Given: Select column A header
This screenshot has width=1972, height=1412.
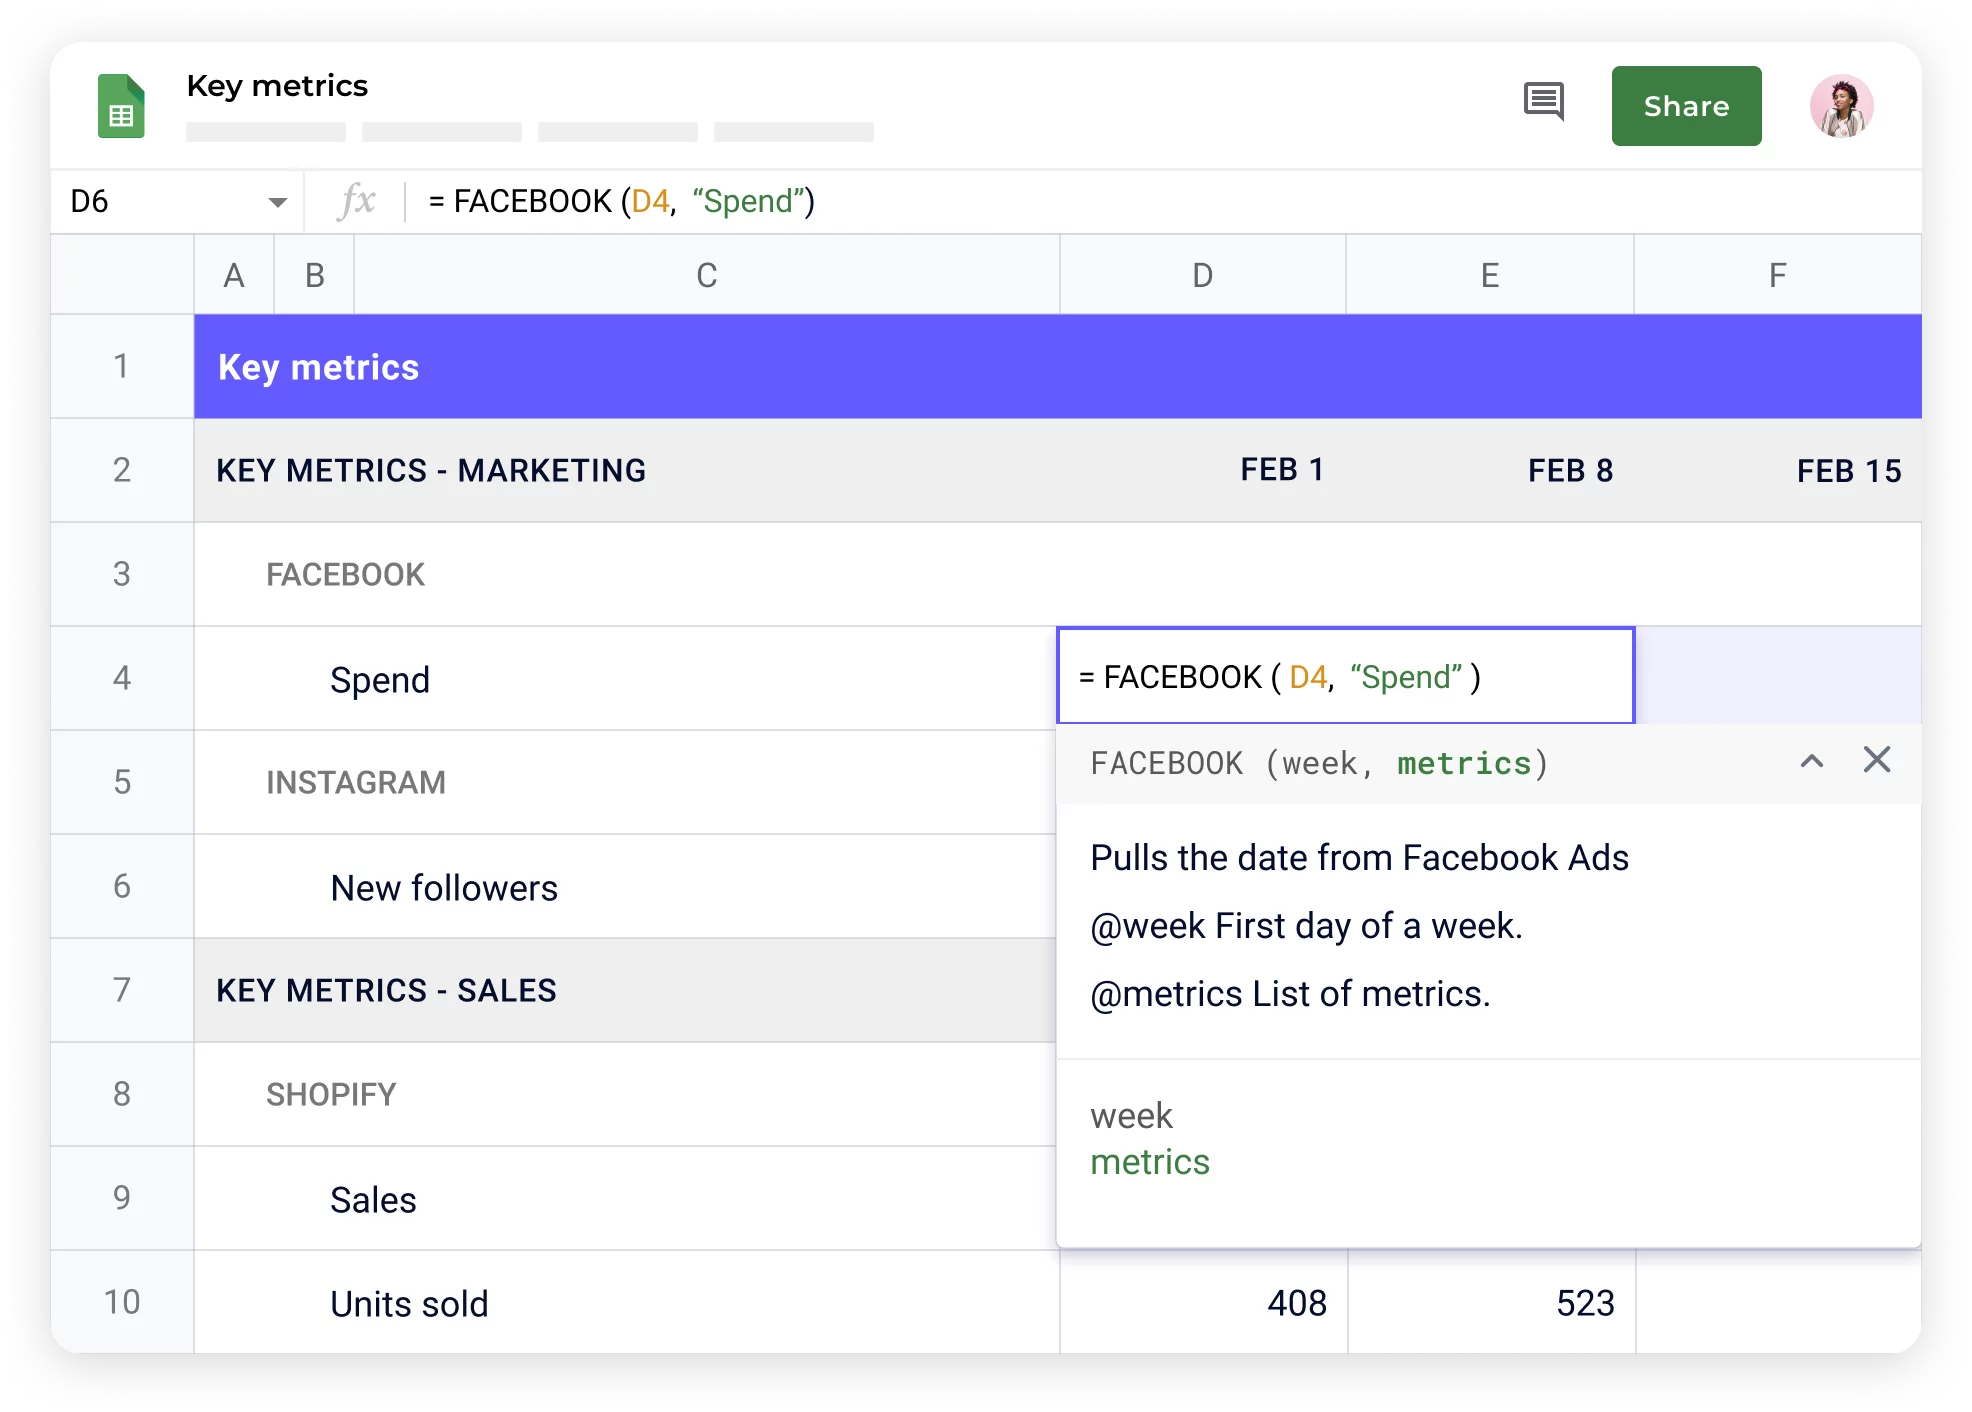Looking at the screenshot, I should click(234, 275).
